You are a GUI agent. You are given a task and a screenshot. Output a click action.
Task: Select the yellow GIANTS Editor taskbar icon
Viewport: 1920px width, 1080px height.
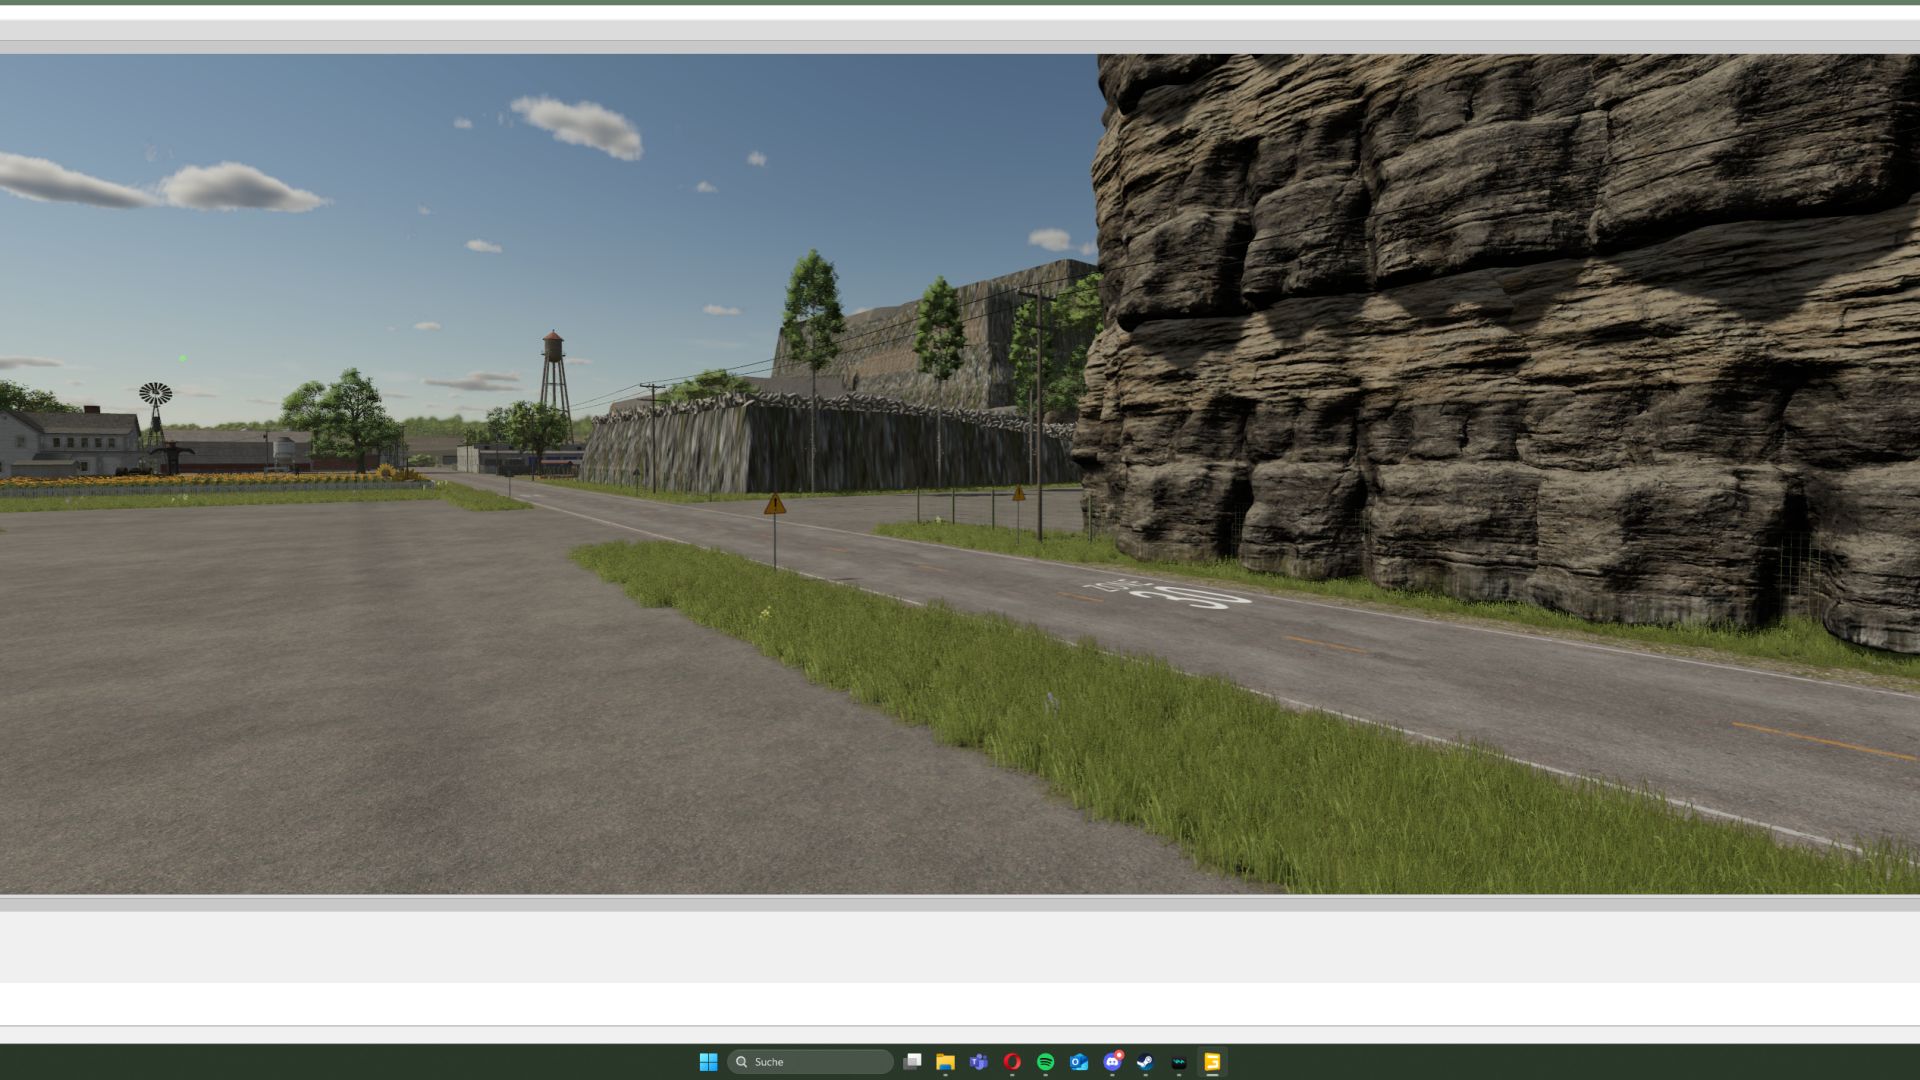click(x=1212, y=1062)
